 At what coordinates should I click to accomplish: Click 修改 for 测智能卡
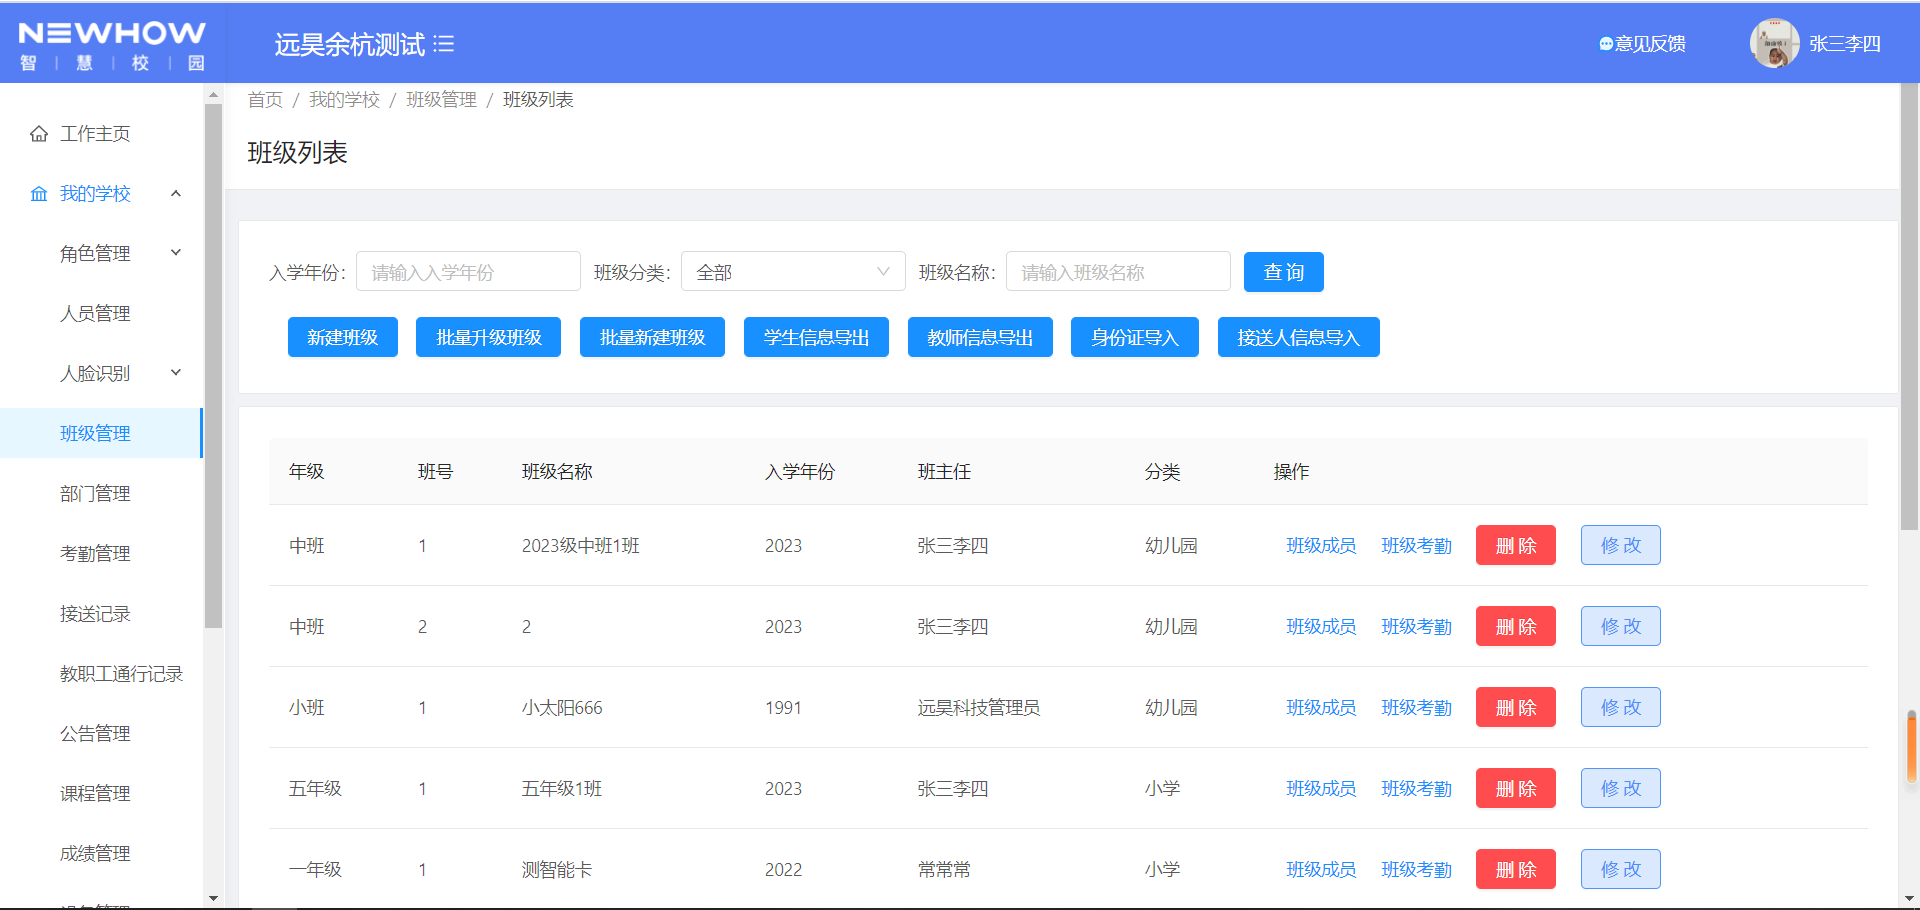tap(1621, 869)
